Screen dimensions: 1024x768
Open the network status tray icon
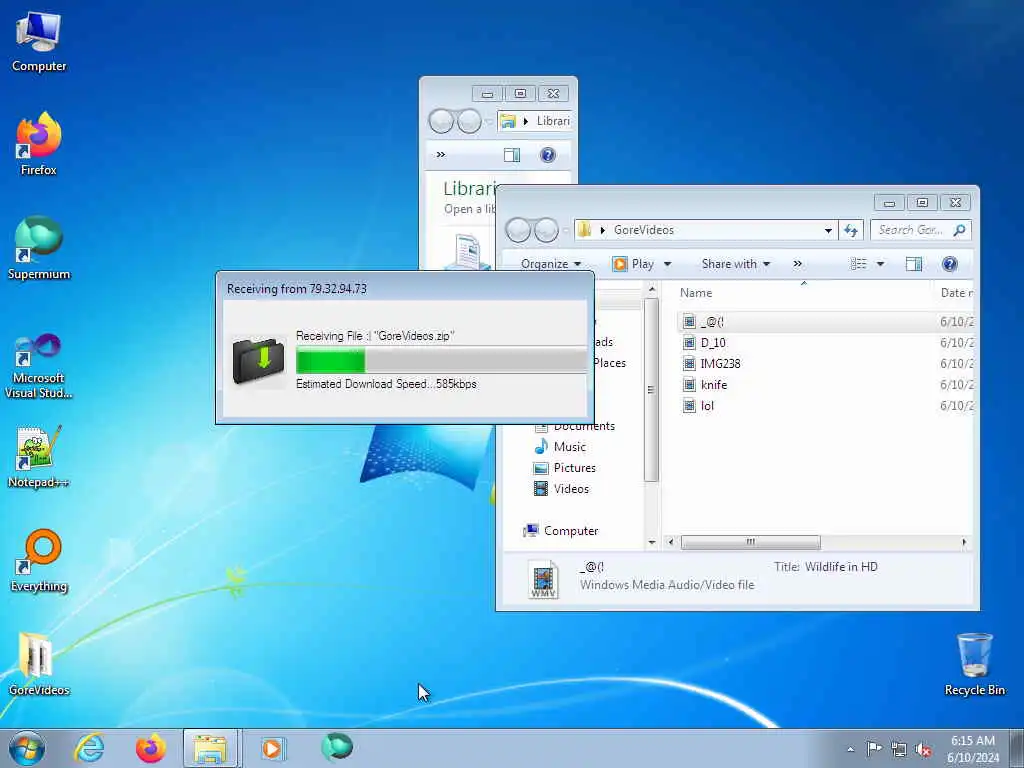[x=899, y=749]
